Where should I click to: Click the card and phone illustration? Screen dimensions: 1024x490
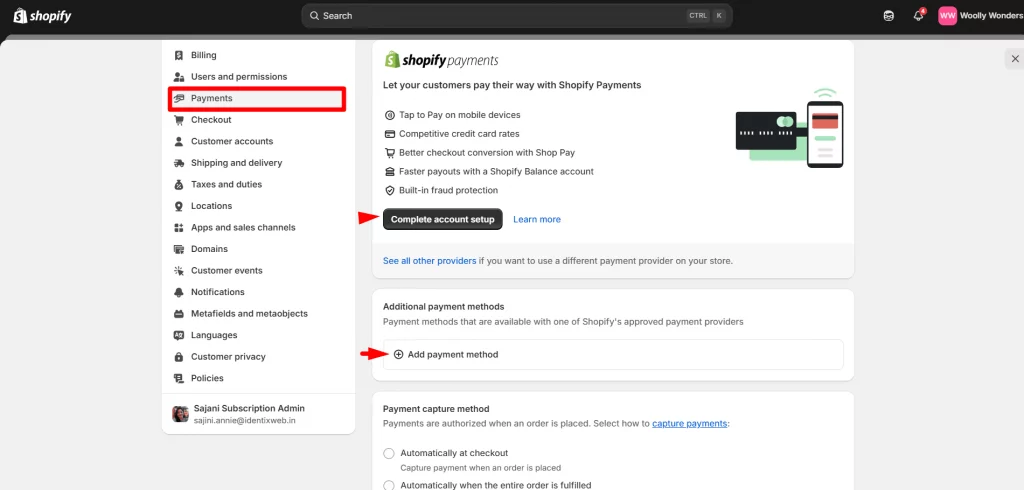click(x=790, y=129)
